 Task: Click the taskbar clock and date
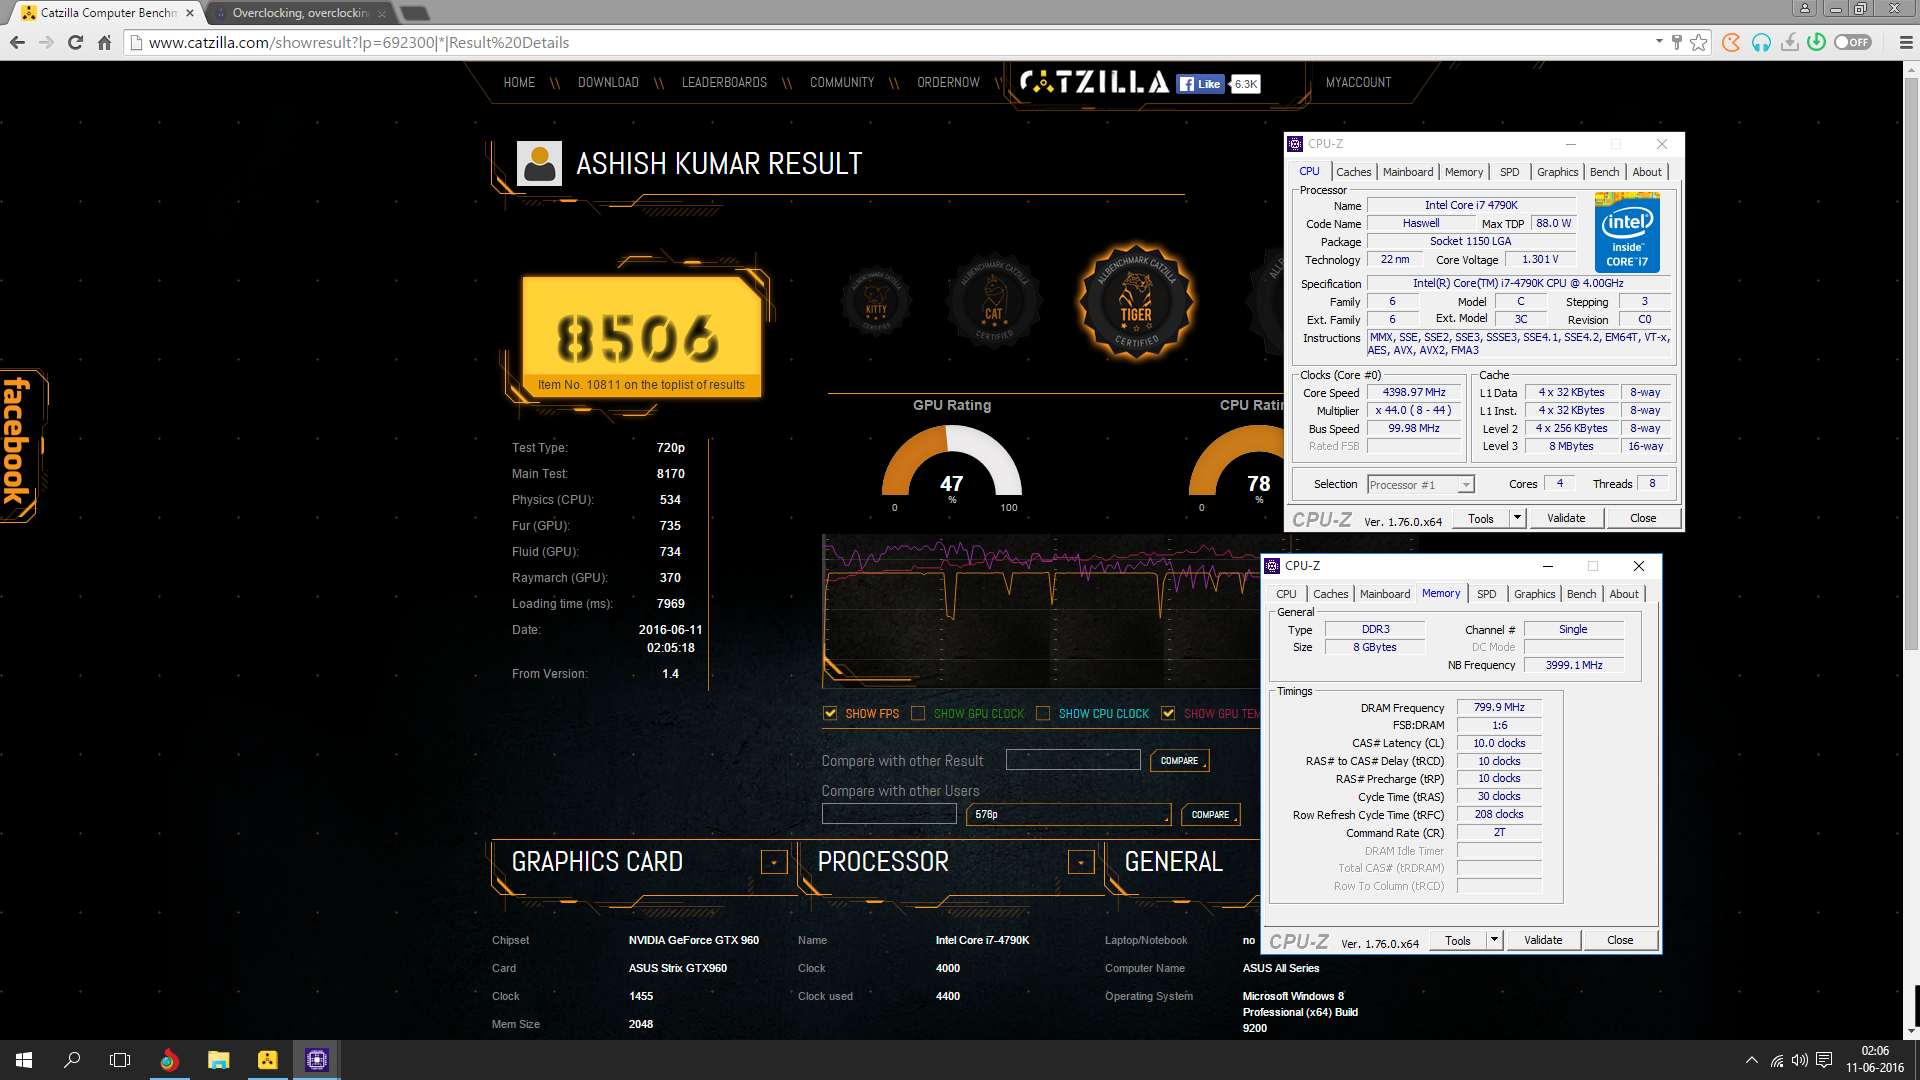coord(1875,1060)
